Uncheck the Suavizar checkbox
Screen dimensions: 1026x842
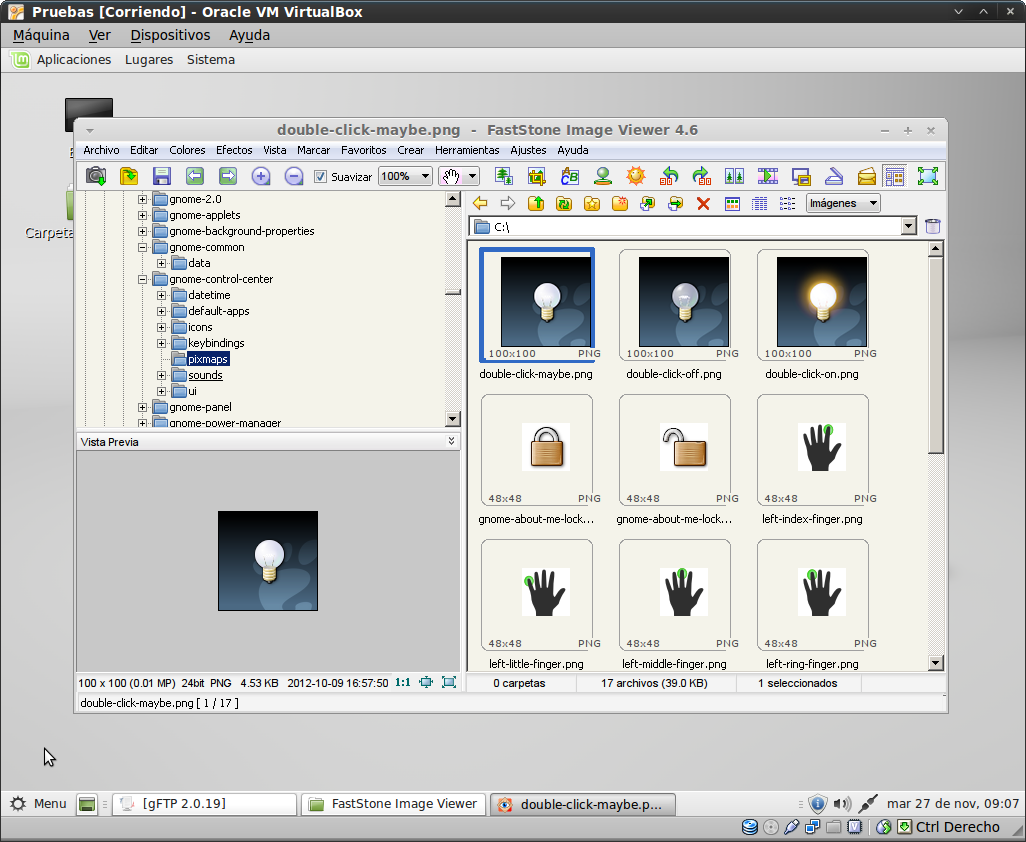[320, 177]
